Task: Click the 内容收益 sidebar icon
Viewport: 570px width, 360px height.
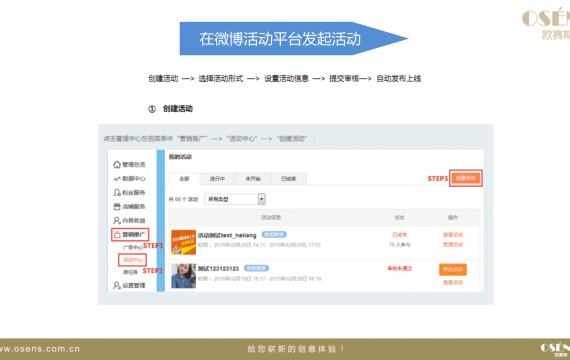Action: (117, 220)
